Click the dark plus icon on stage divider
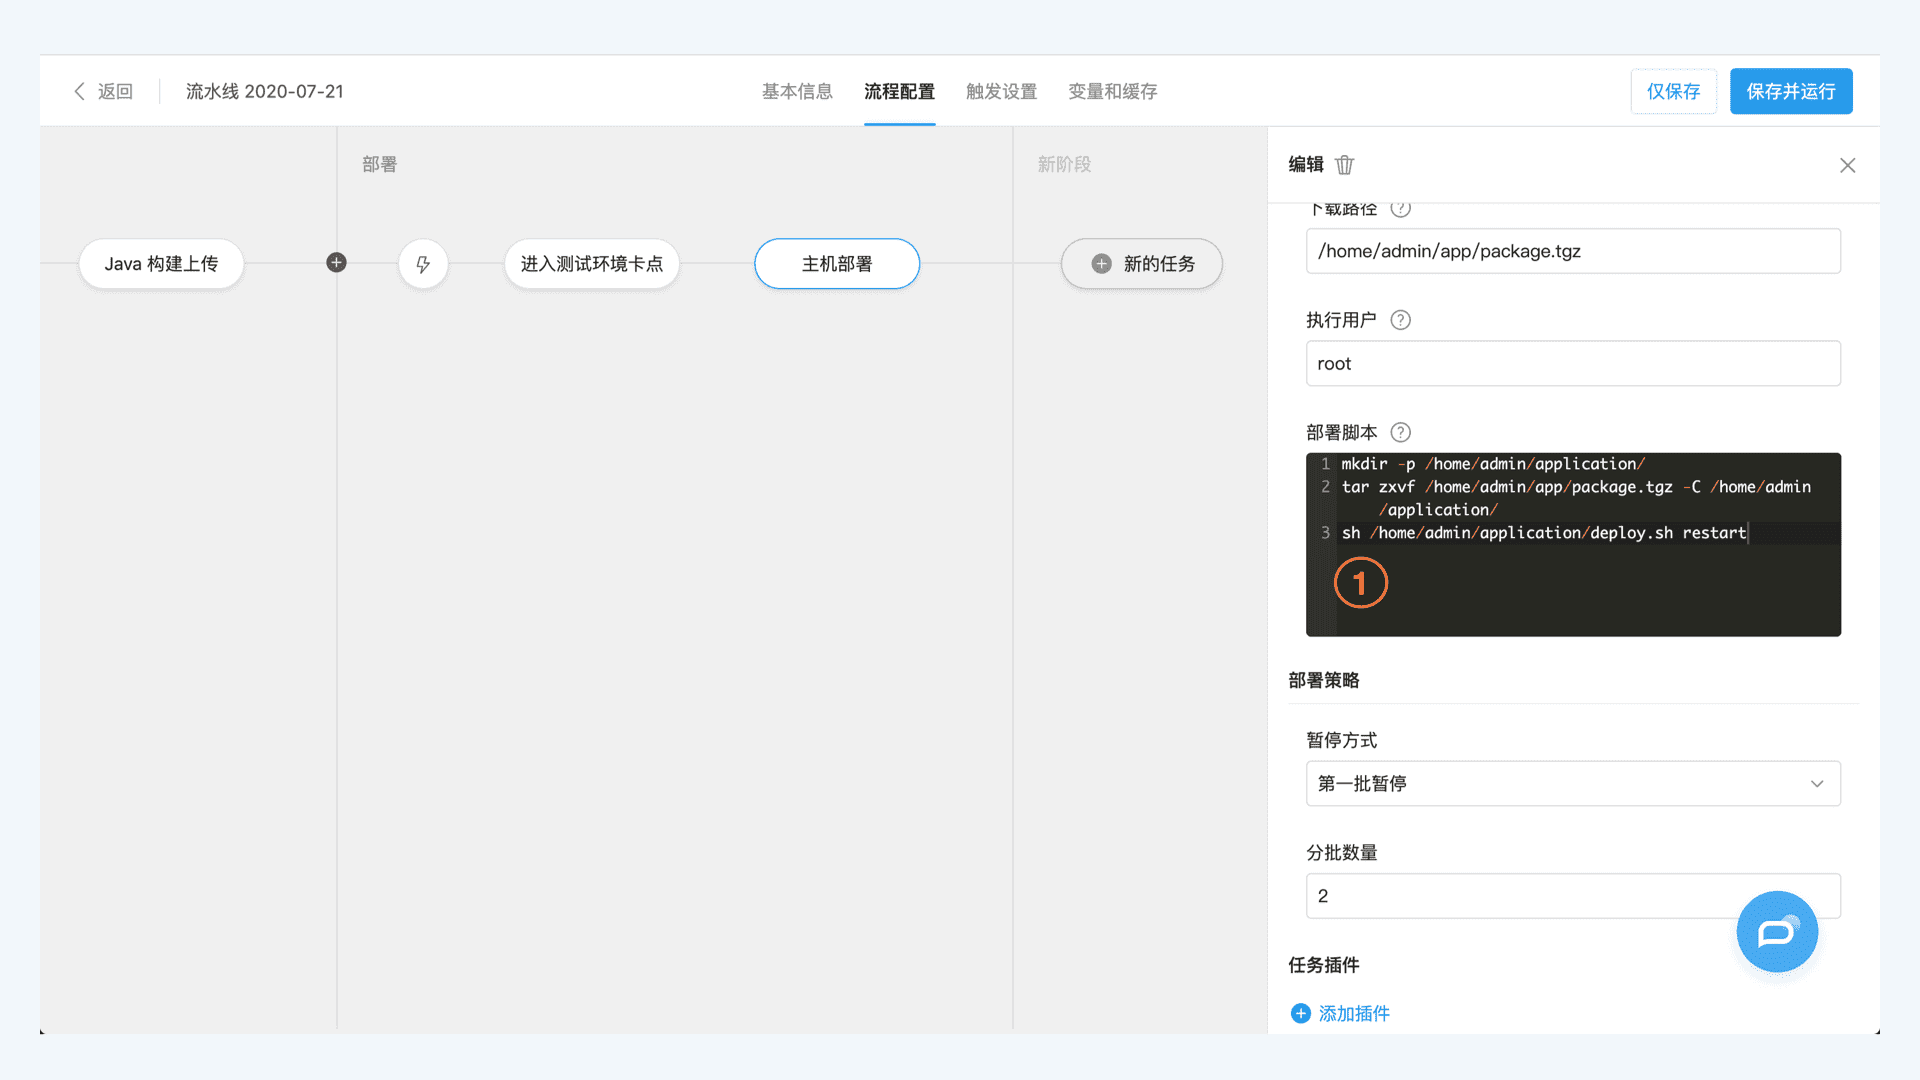Screen dimensions: 1920x1080 pyautogui.click(x=336, y=262)
